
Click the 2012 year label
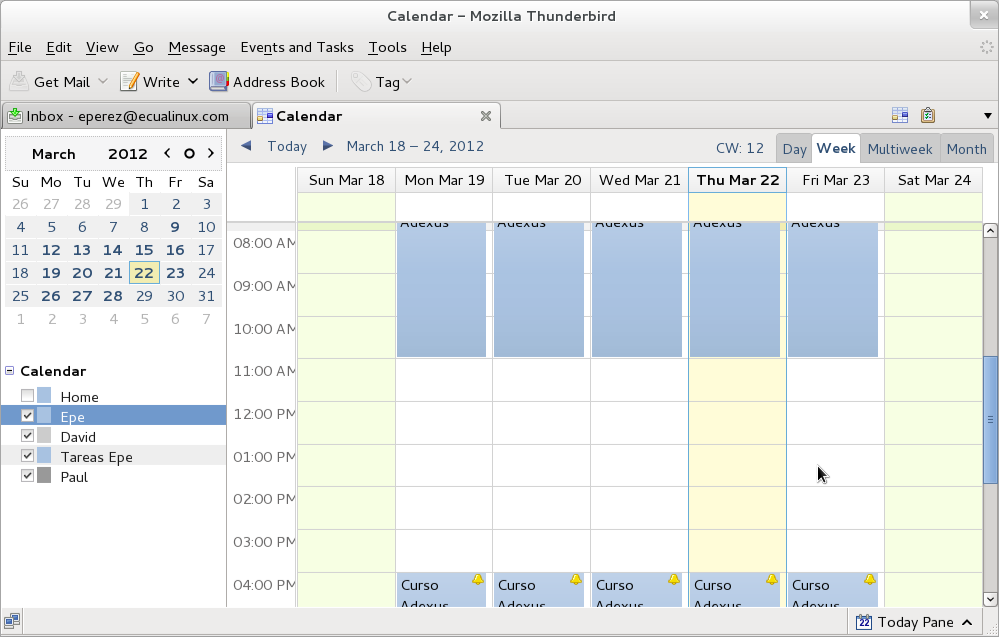click(x=127, y=154)
